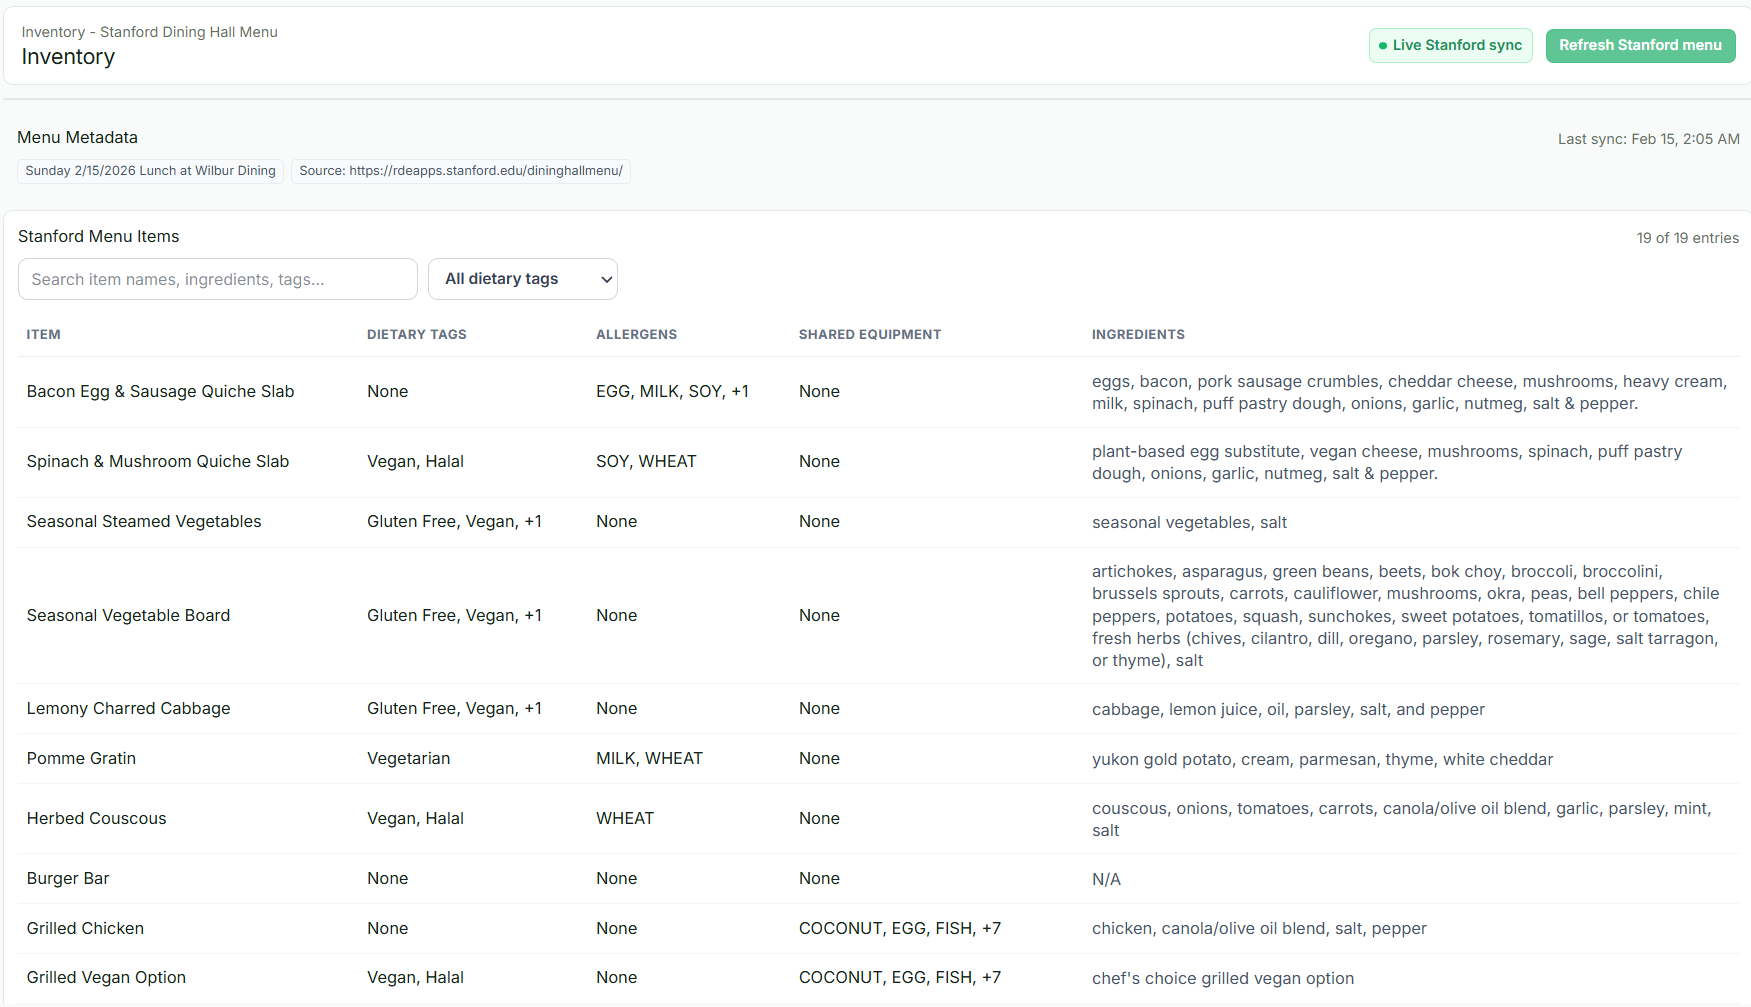Click the INGREDIENTS column header

coord(1138,334)
